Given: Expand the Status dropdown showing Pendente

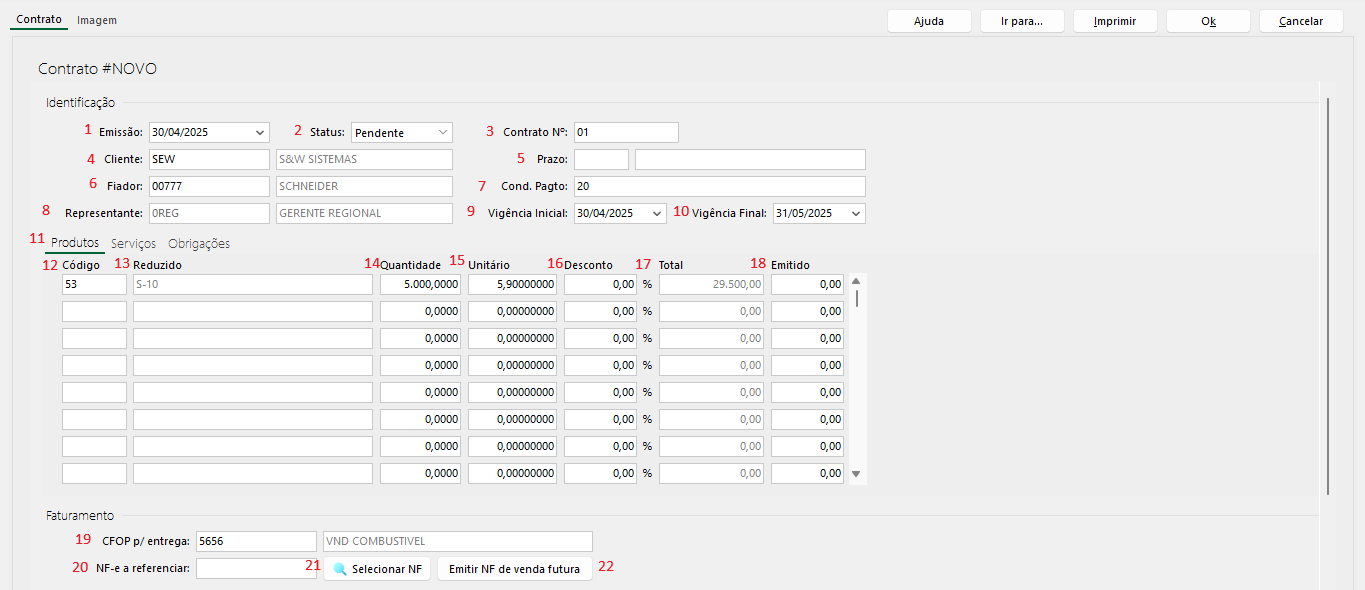Looking at the screenshot, I should click(442, 133).
